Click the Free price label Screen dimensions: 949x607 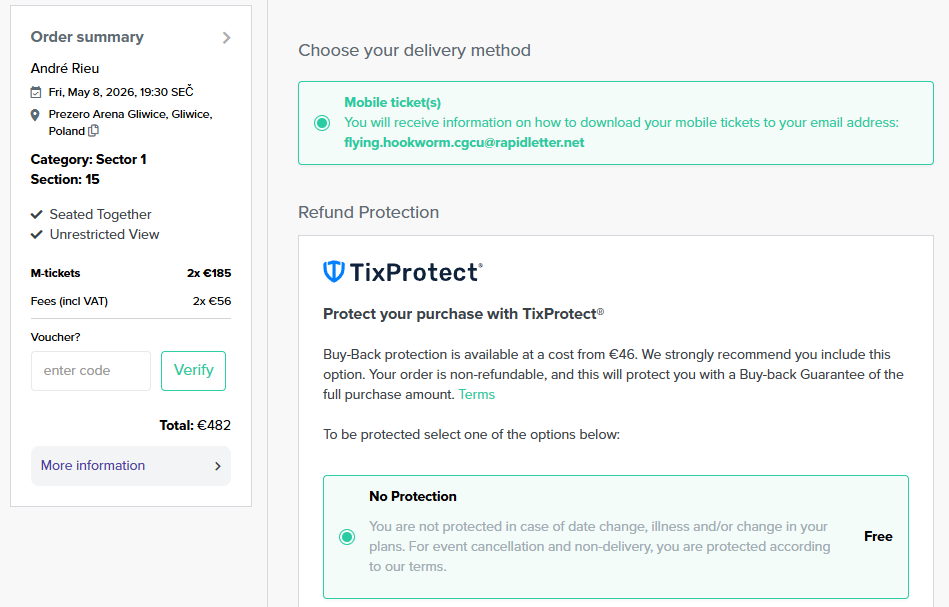[x=878, y=536]
